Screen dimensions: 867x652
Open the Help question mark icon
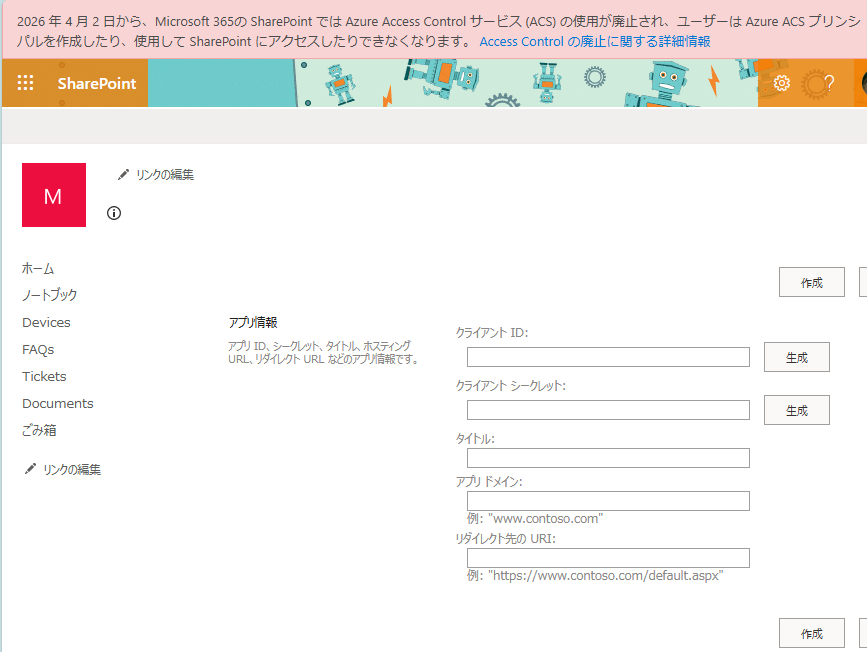click(827, 84)
